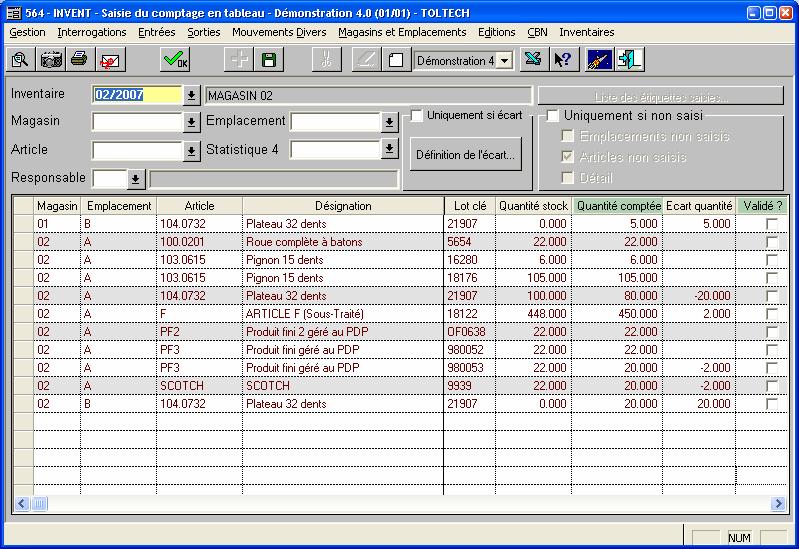
Task: Open the Sorties menu
Action: pos(204,32)
